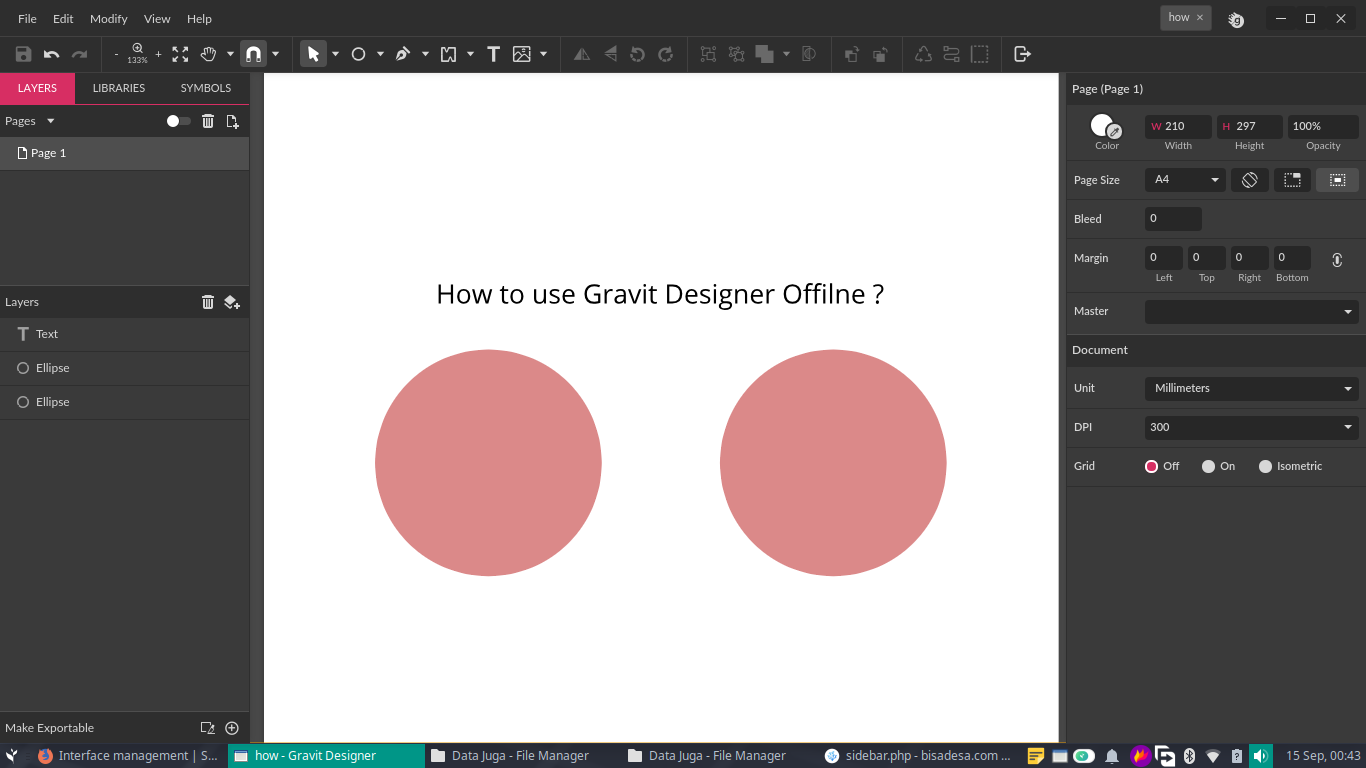Open the Insert Image tool
The width and height of the screenshot is (1366, 768).
(522, 54)
